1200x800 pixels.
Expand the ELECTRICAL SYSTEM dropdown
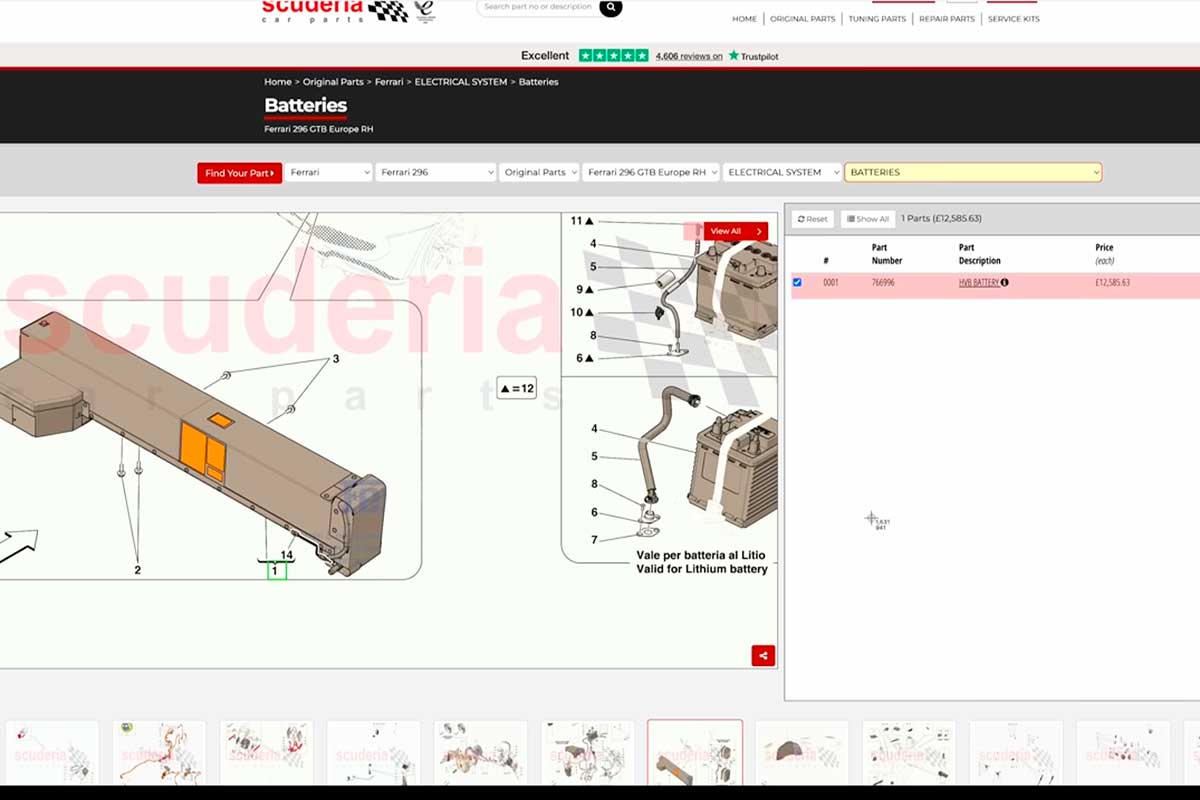782,173
